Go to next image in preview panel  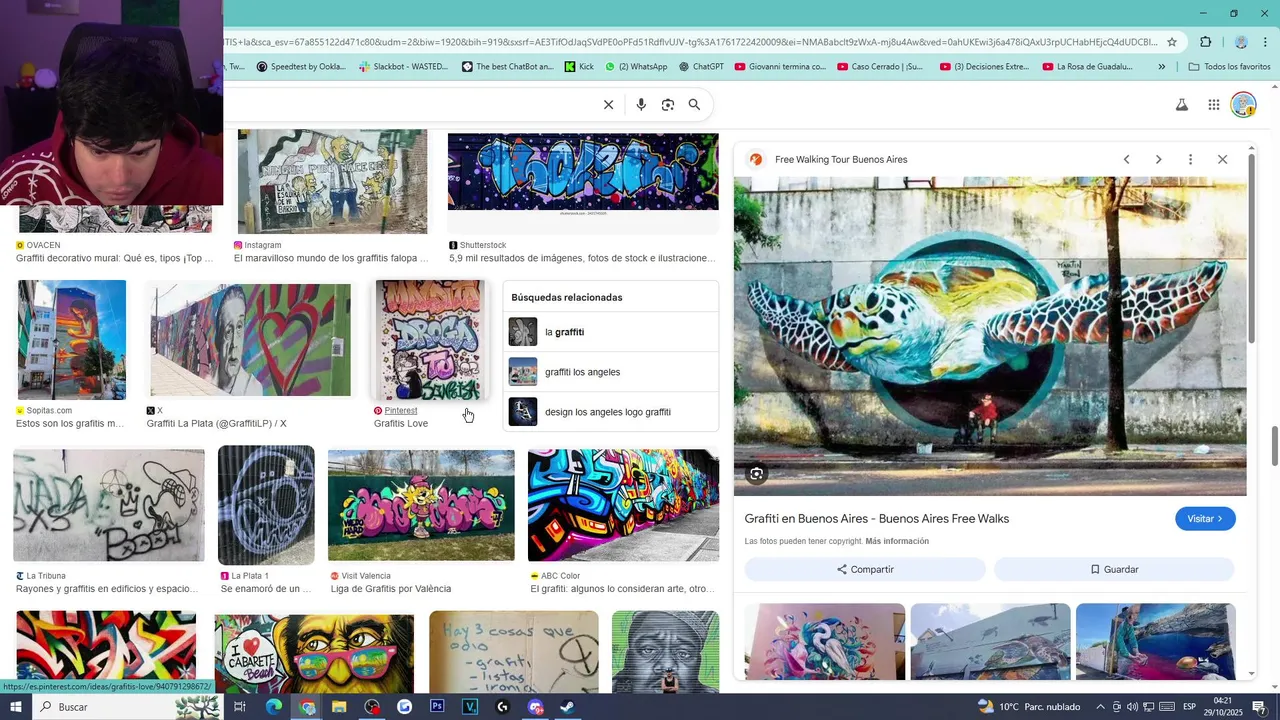[1158, 160]
